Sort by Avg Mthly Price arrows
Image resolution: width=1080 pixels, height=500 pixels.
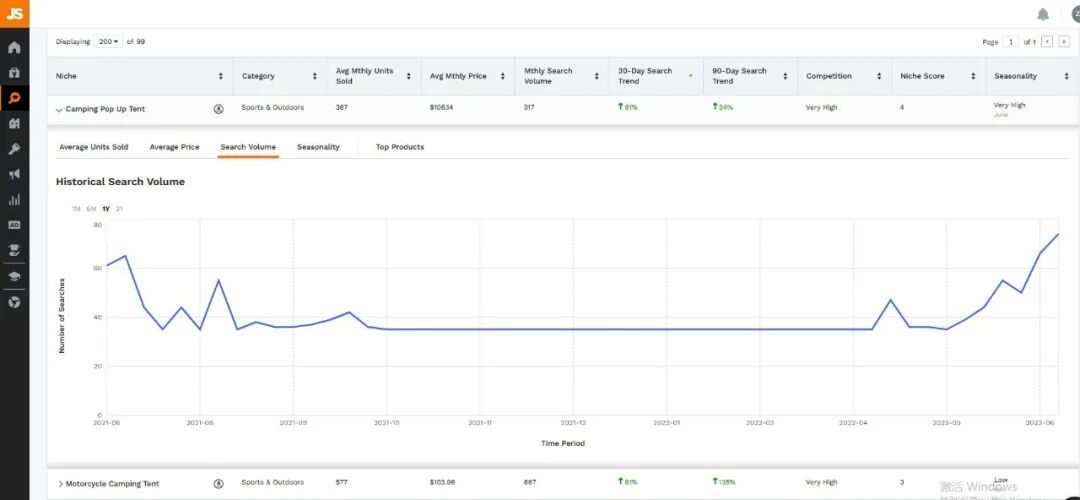pos(503,76)
